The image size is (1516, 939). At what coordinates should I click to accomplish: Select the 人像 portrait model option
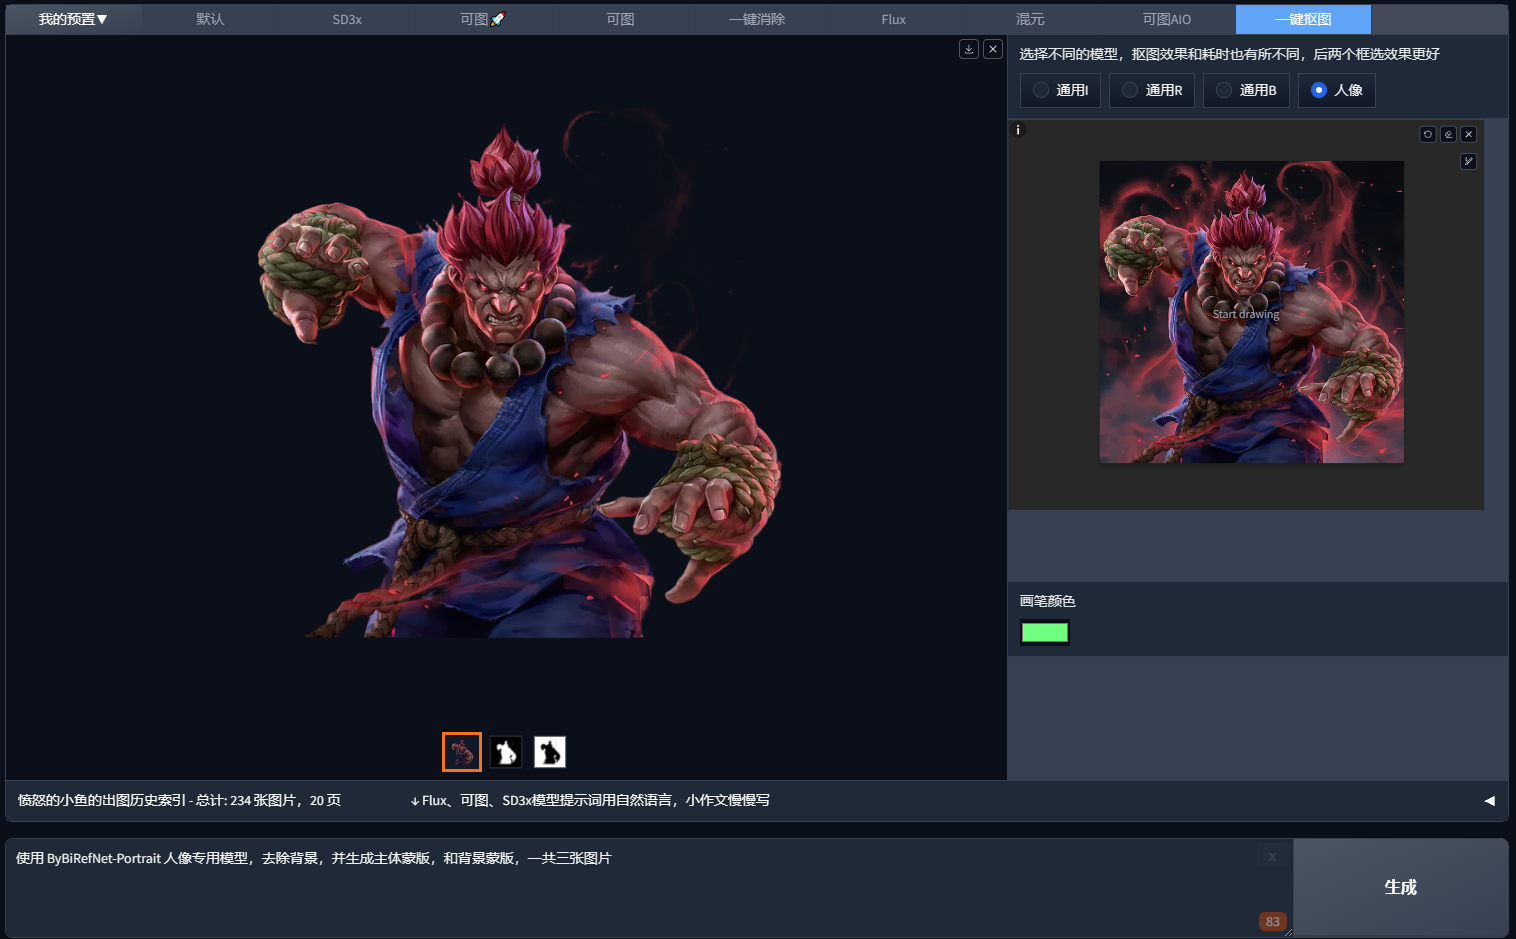(x=1337, y=90)
